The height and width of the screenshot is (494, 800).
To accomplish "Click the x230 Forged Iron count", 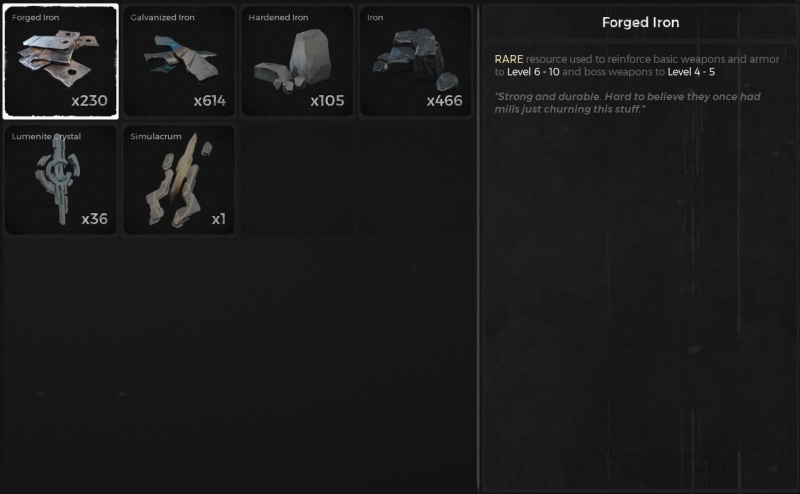I will (89, 101).
